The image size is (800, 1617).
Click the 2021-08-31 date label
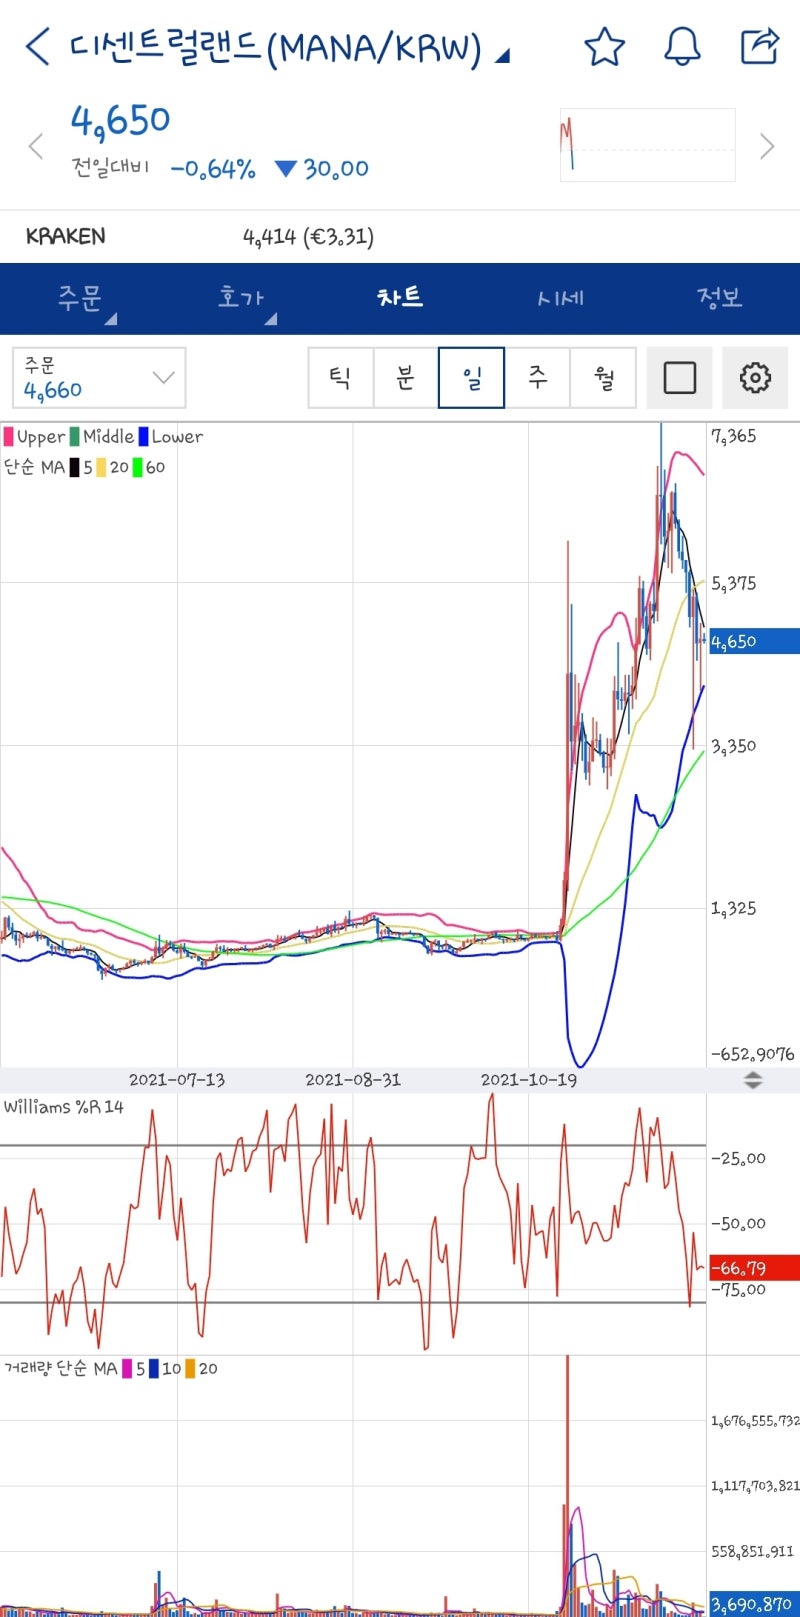[353, 1080]
